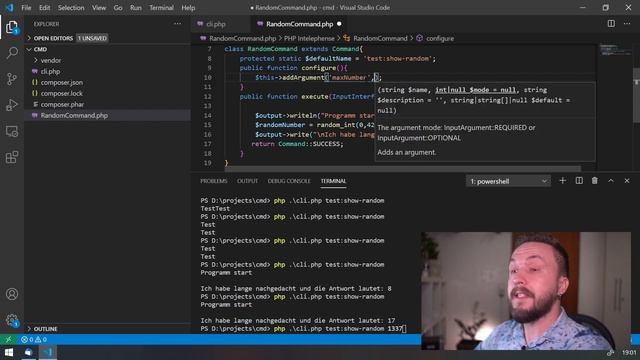Click the editor horizontal scrollbar

402,169
